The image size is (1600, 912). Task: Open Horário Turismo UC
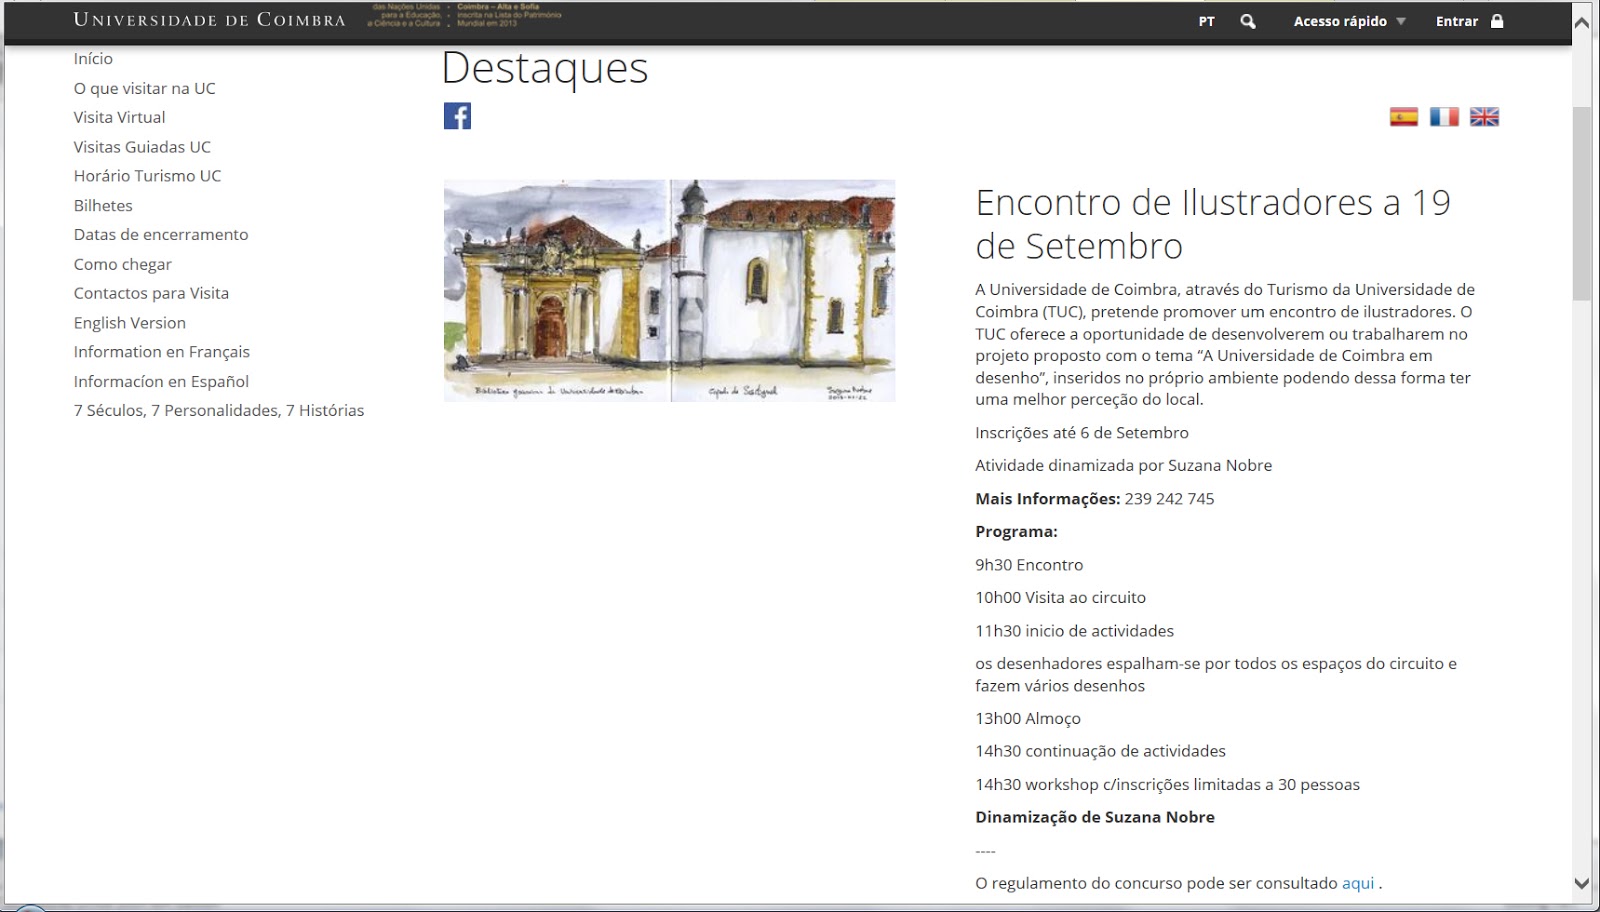point(147,176)
